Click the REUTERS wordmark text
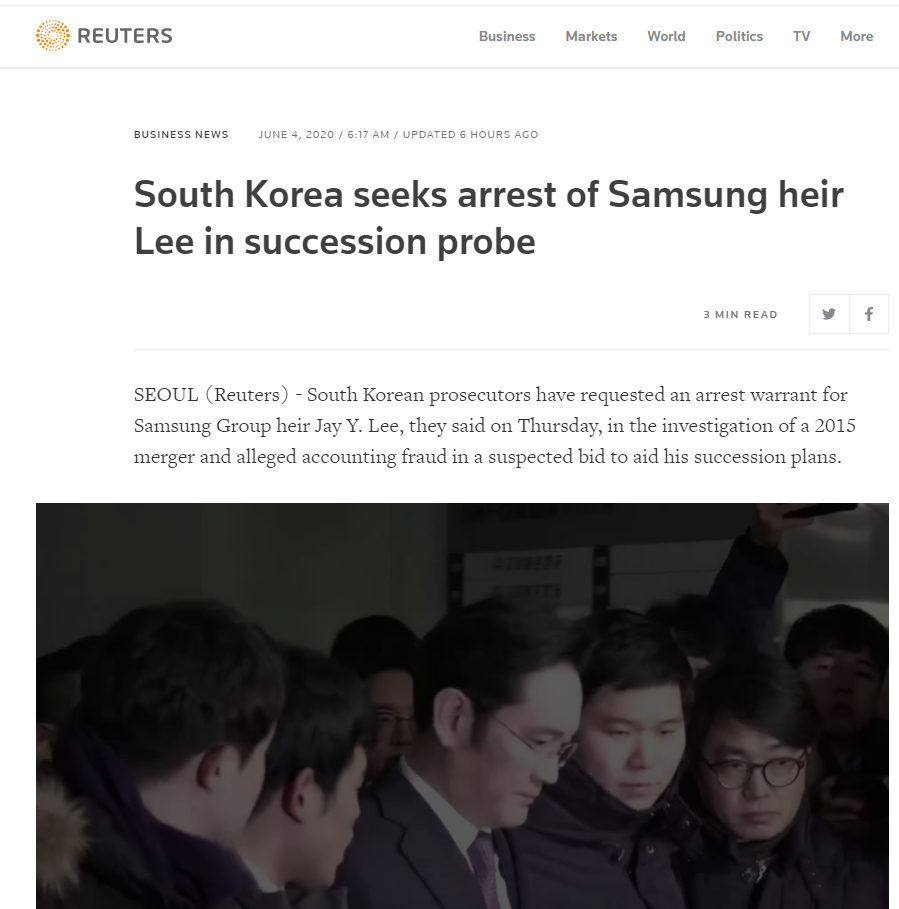The width and height of the screenshot is (899, 909). (125, 36)
